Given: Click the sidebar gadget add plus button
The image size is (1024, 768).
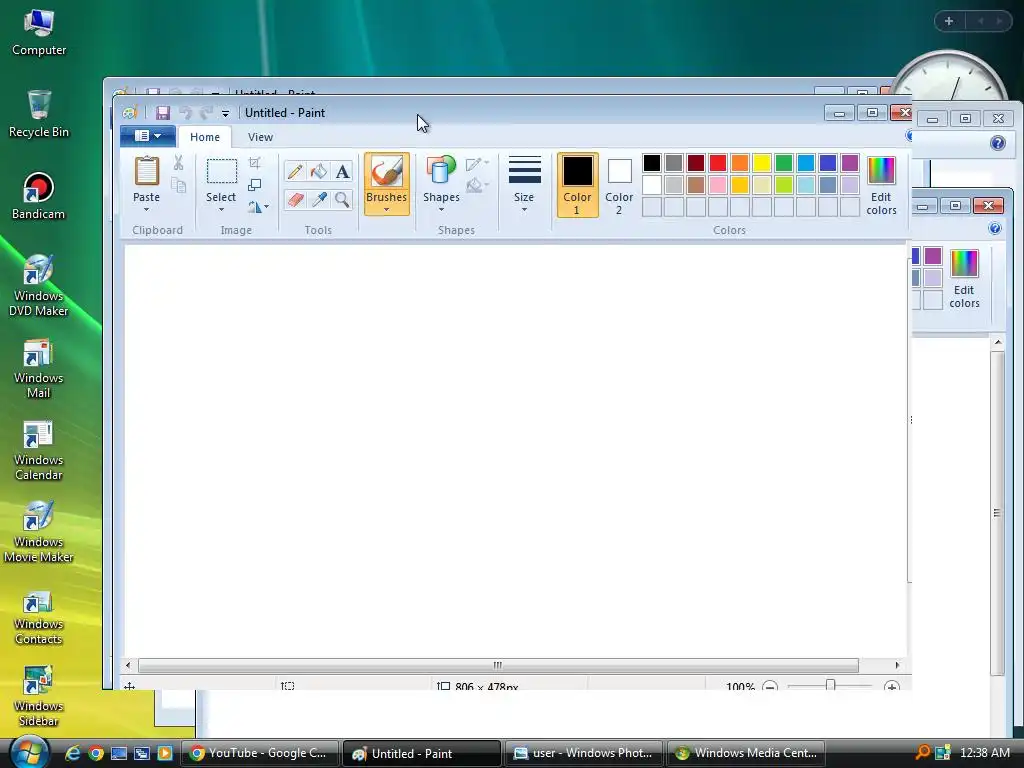Looking at the screenshot, I should (949, 21).
